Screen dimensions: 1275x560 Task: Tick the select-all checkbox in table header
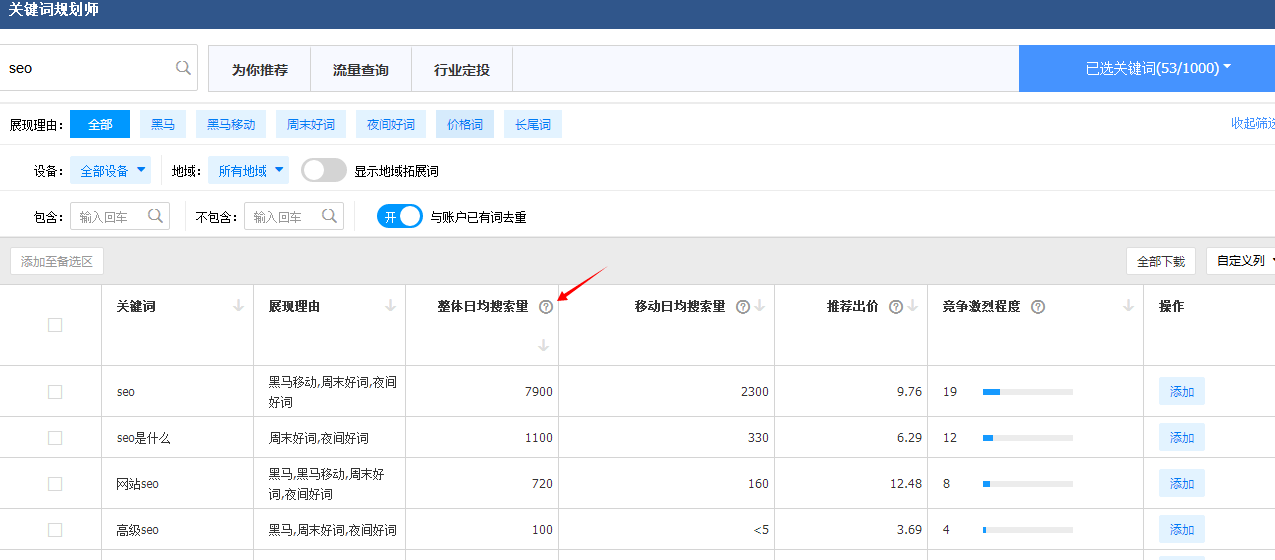[x=55, y=325]
